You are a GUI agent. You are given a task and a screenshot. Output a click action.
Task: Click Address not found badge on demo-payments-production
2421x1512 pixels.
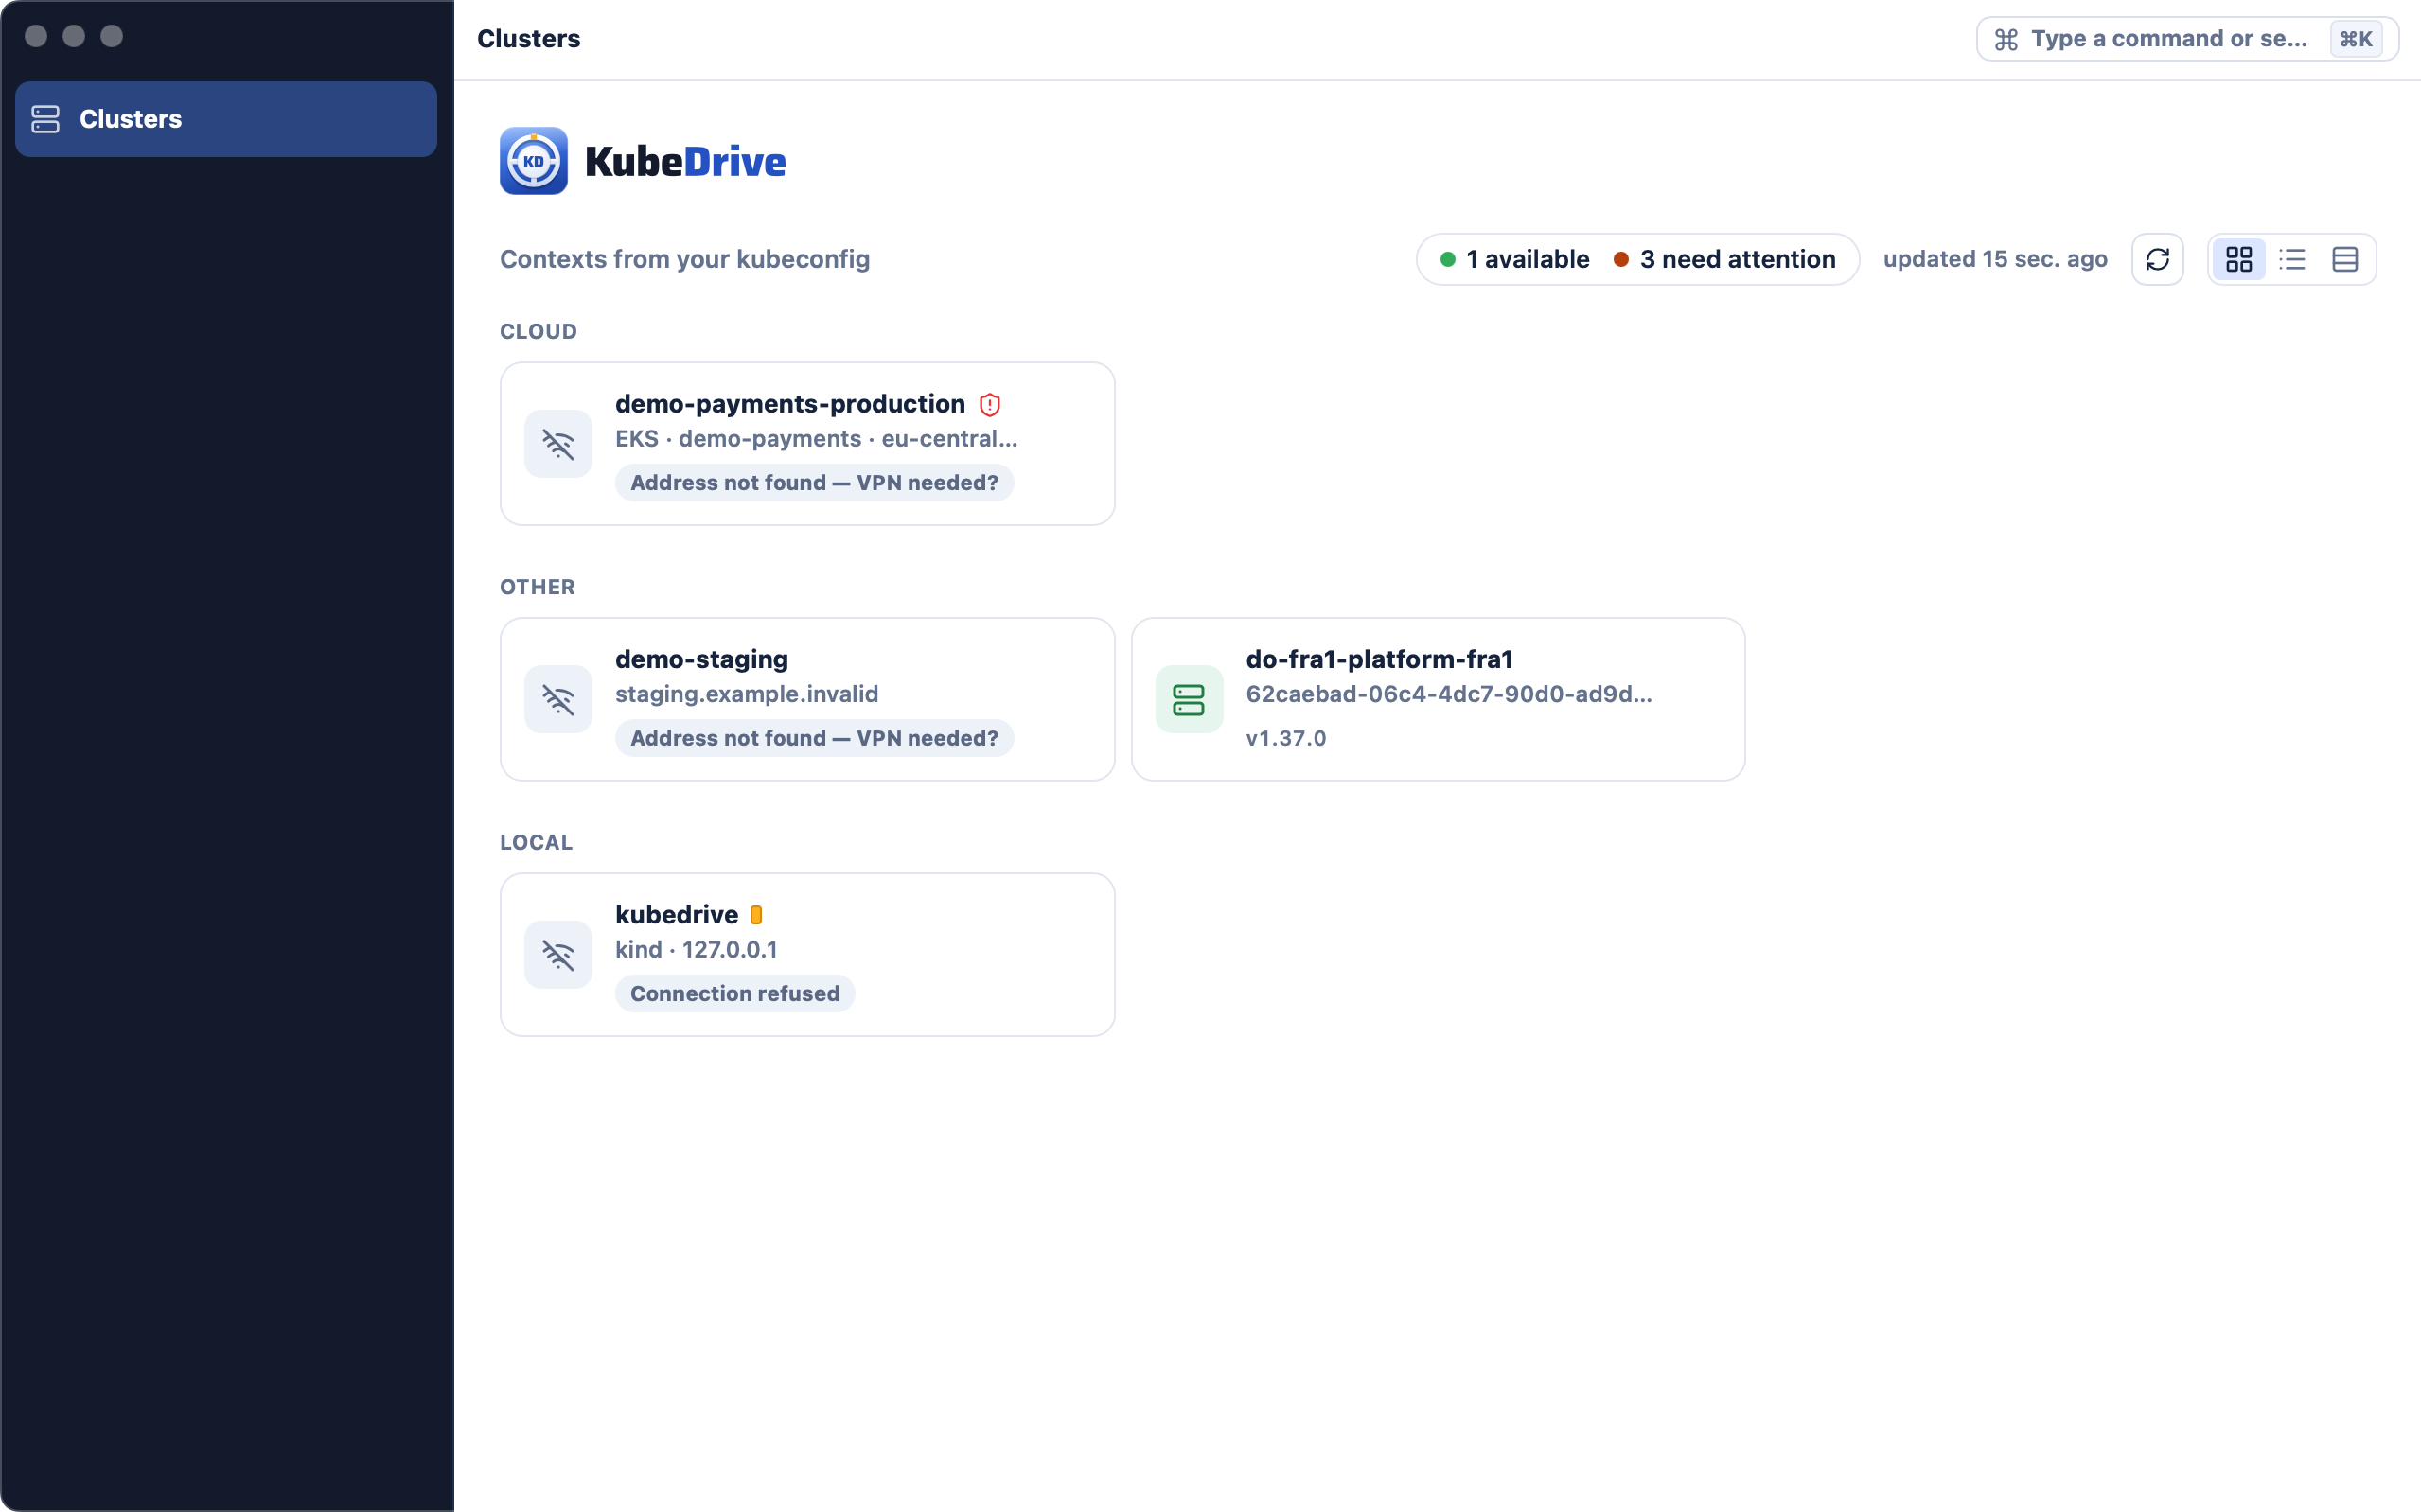pyautogui.click(x=814, y=483)
